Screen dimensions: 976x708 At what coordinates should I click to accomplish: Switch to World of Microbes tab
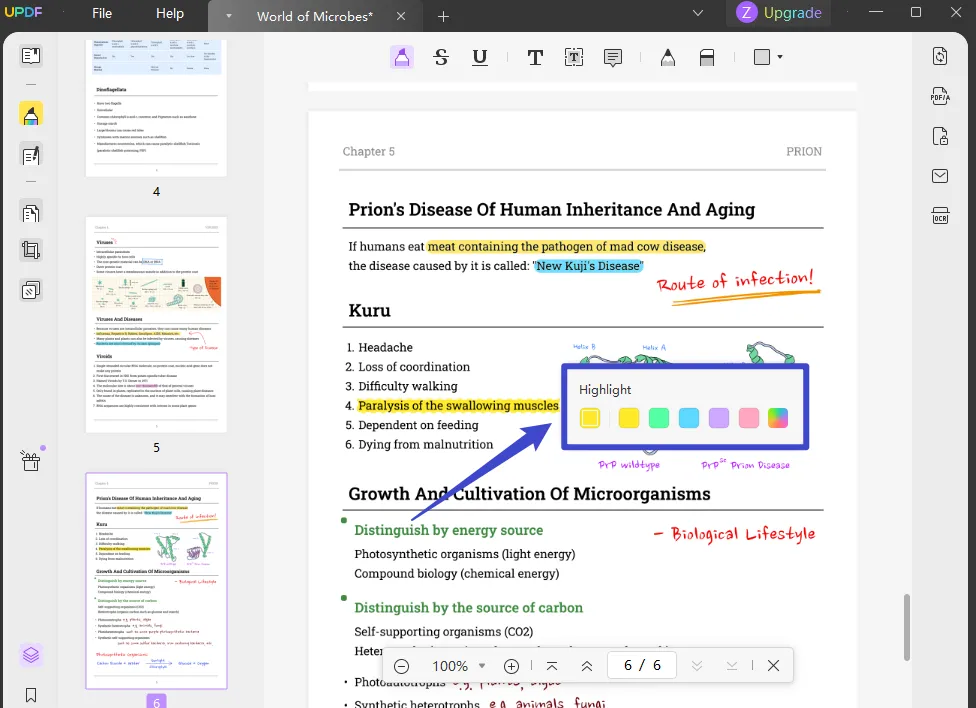click(315, 16)
